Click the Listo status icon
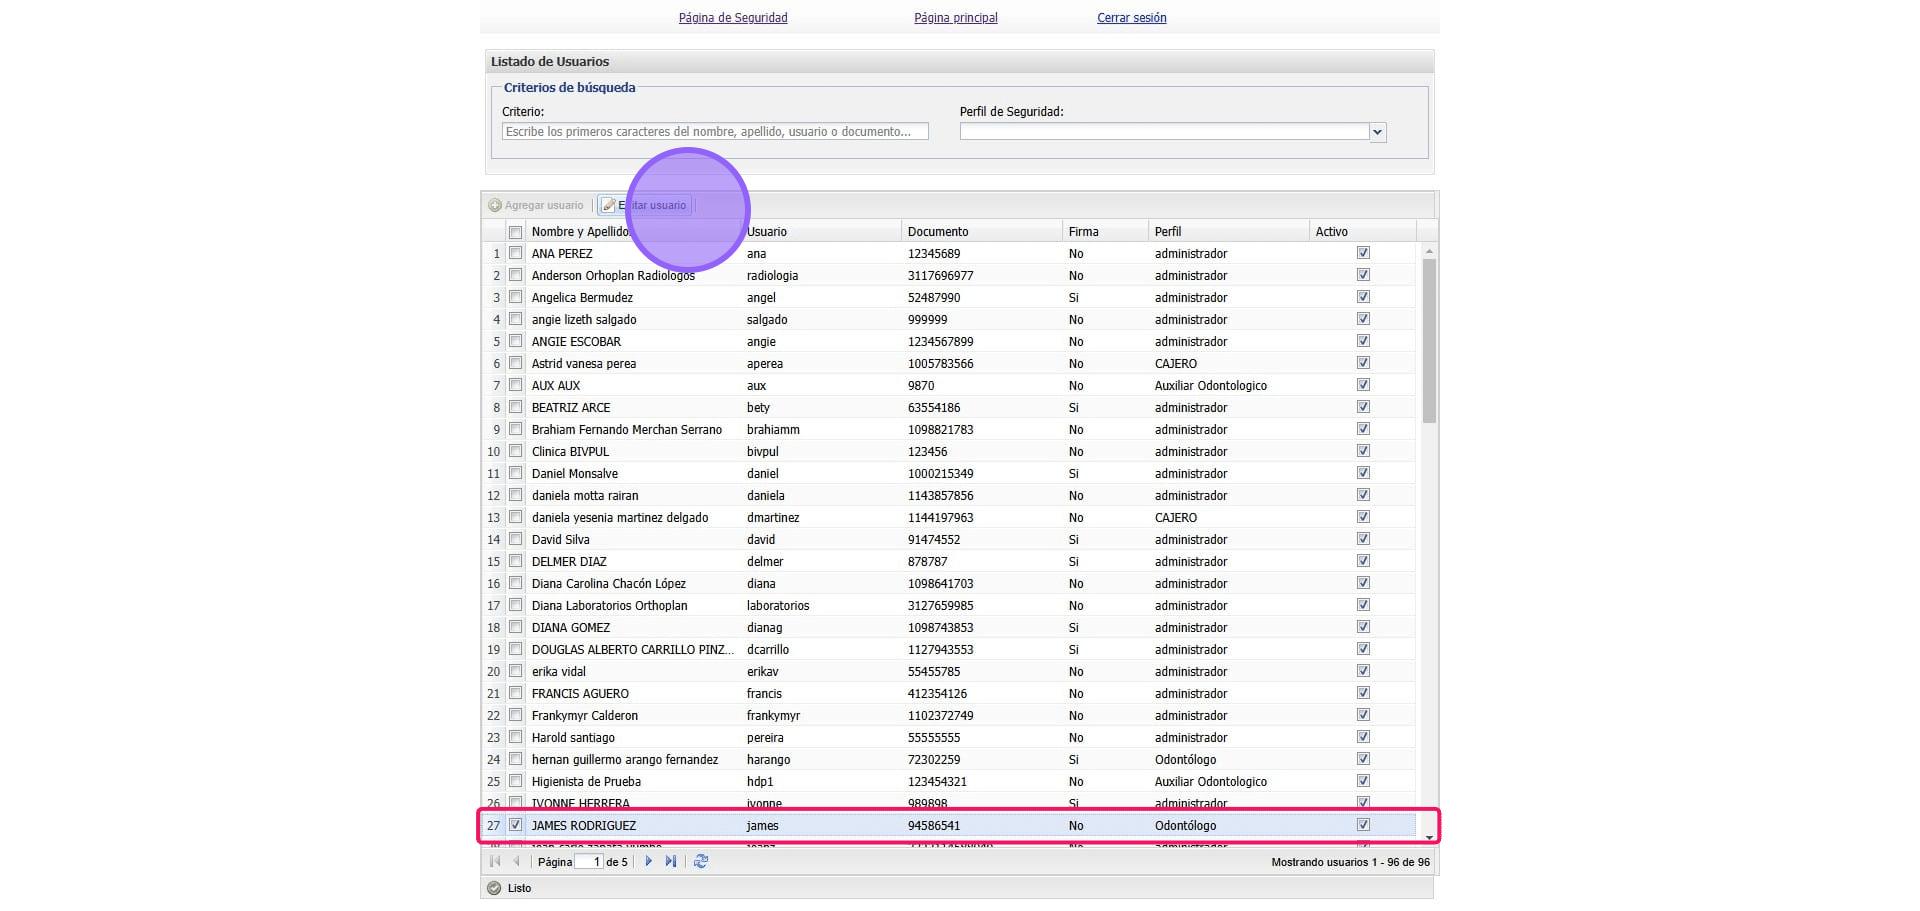The height and width of the screenshot is (911, 1920). pyautogui.click(x=494, y=888)
